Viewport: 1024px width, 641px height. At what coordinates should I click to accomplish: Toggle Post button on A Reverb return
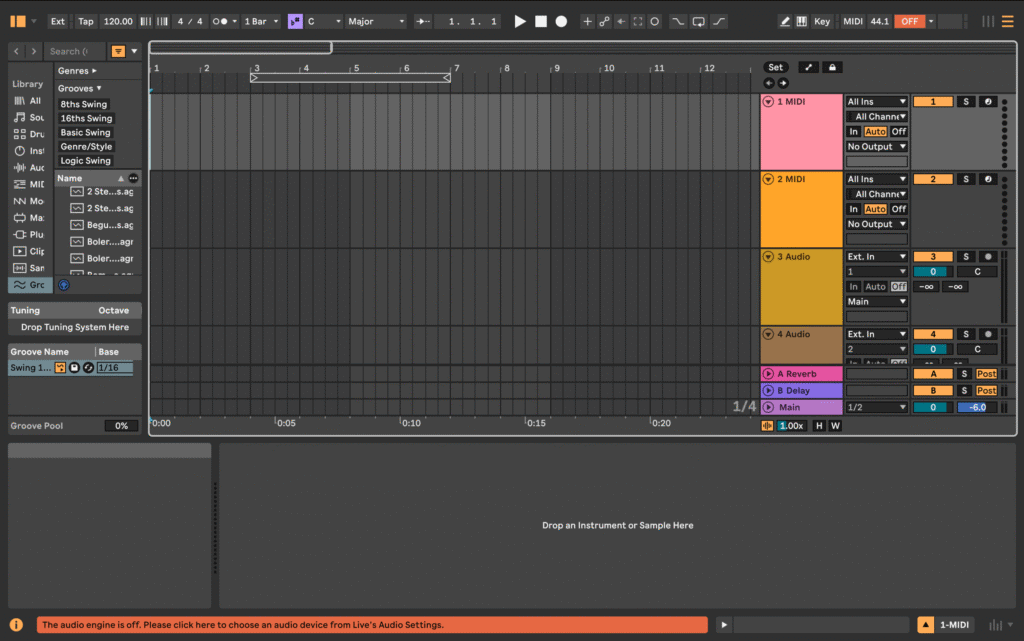point(986,374)
